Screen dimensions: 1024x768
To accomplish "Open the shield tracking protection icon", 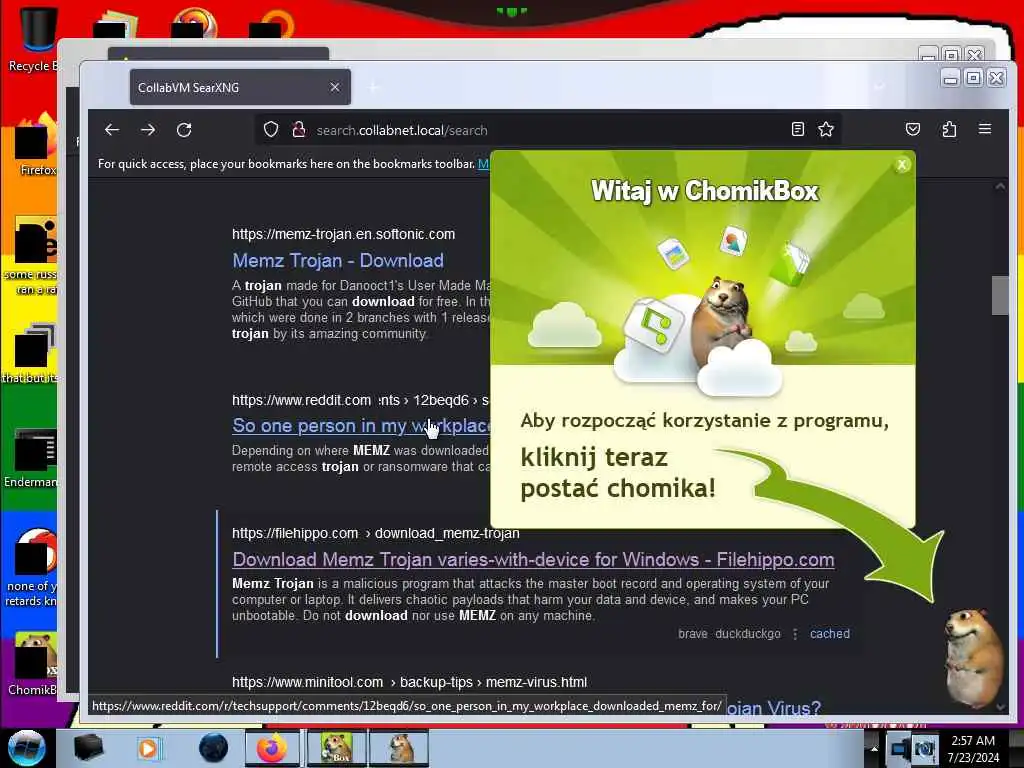I will point(271,129).
